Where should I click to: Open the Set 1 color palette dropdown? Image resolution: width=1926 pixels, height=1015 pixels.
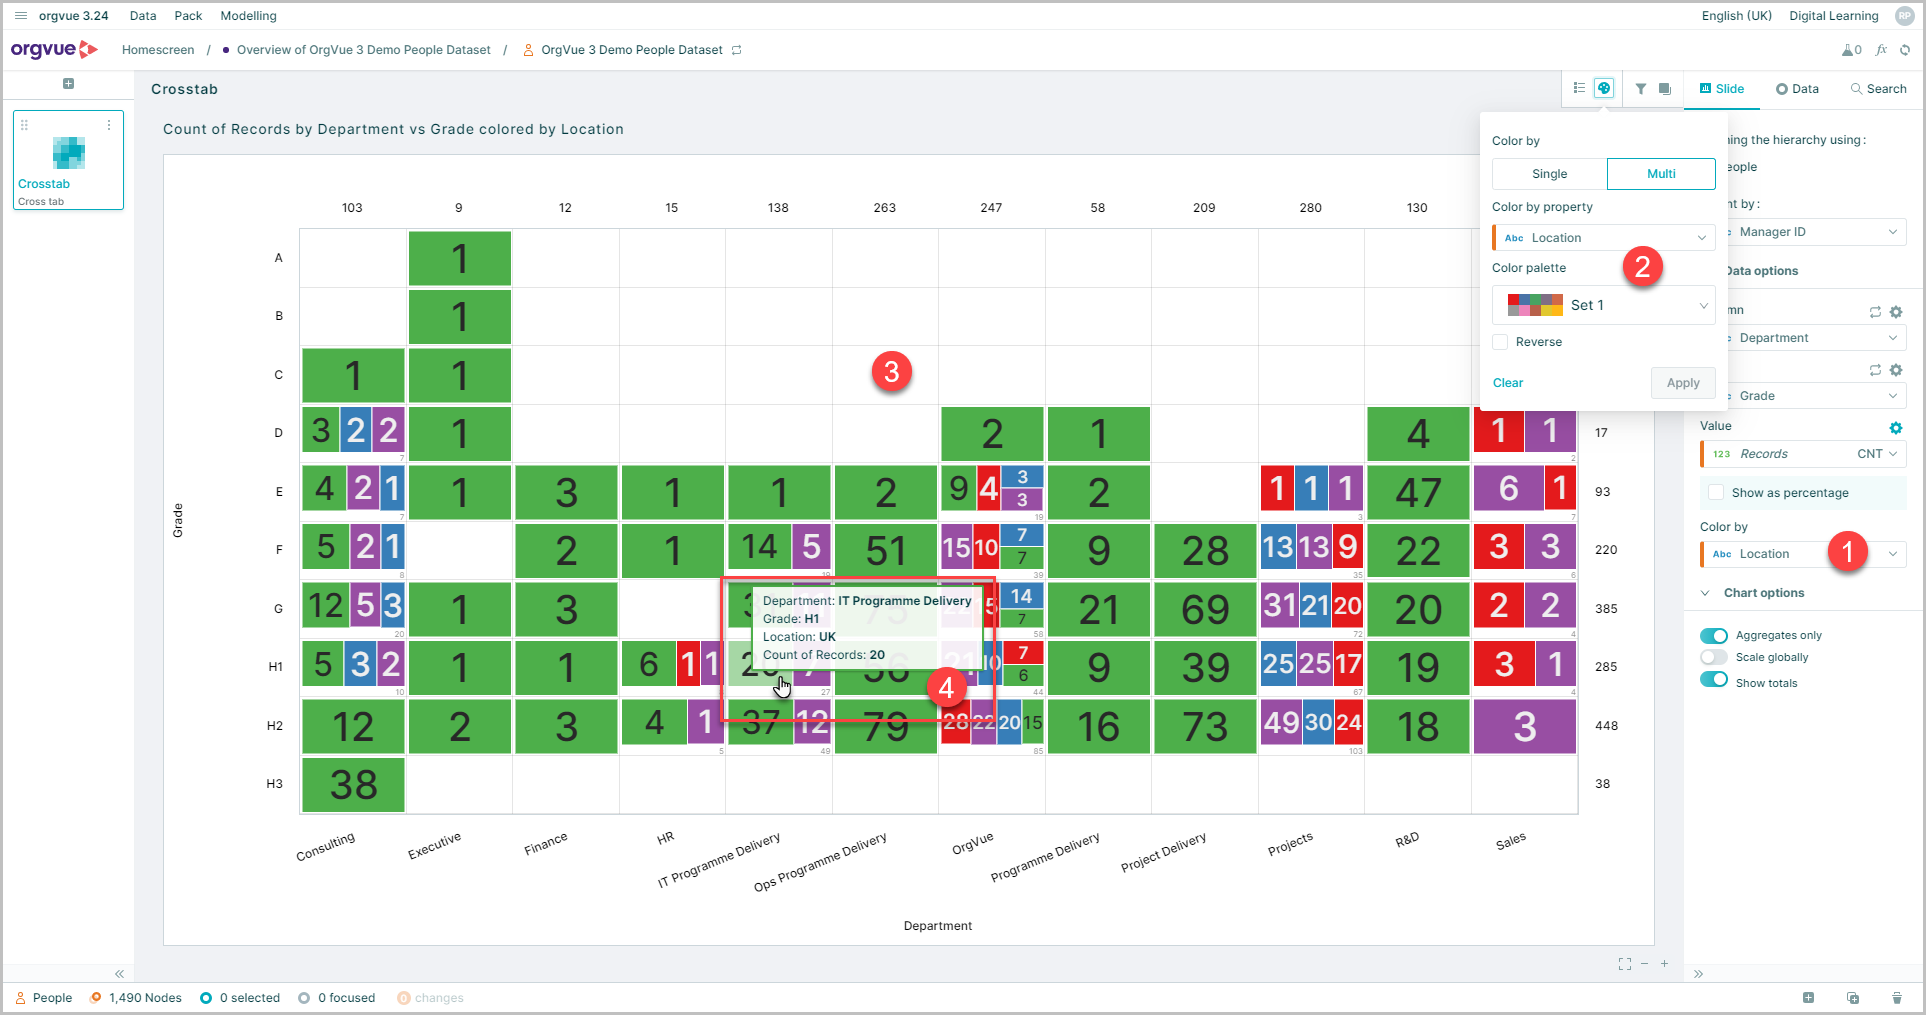coord(1604,305)
